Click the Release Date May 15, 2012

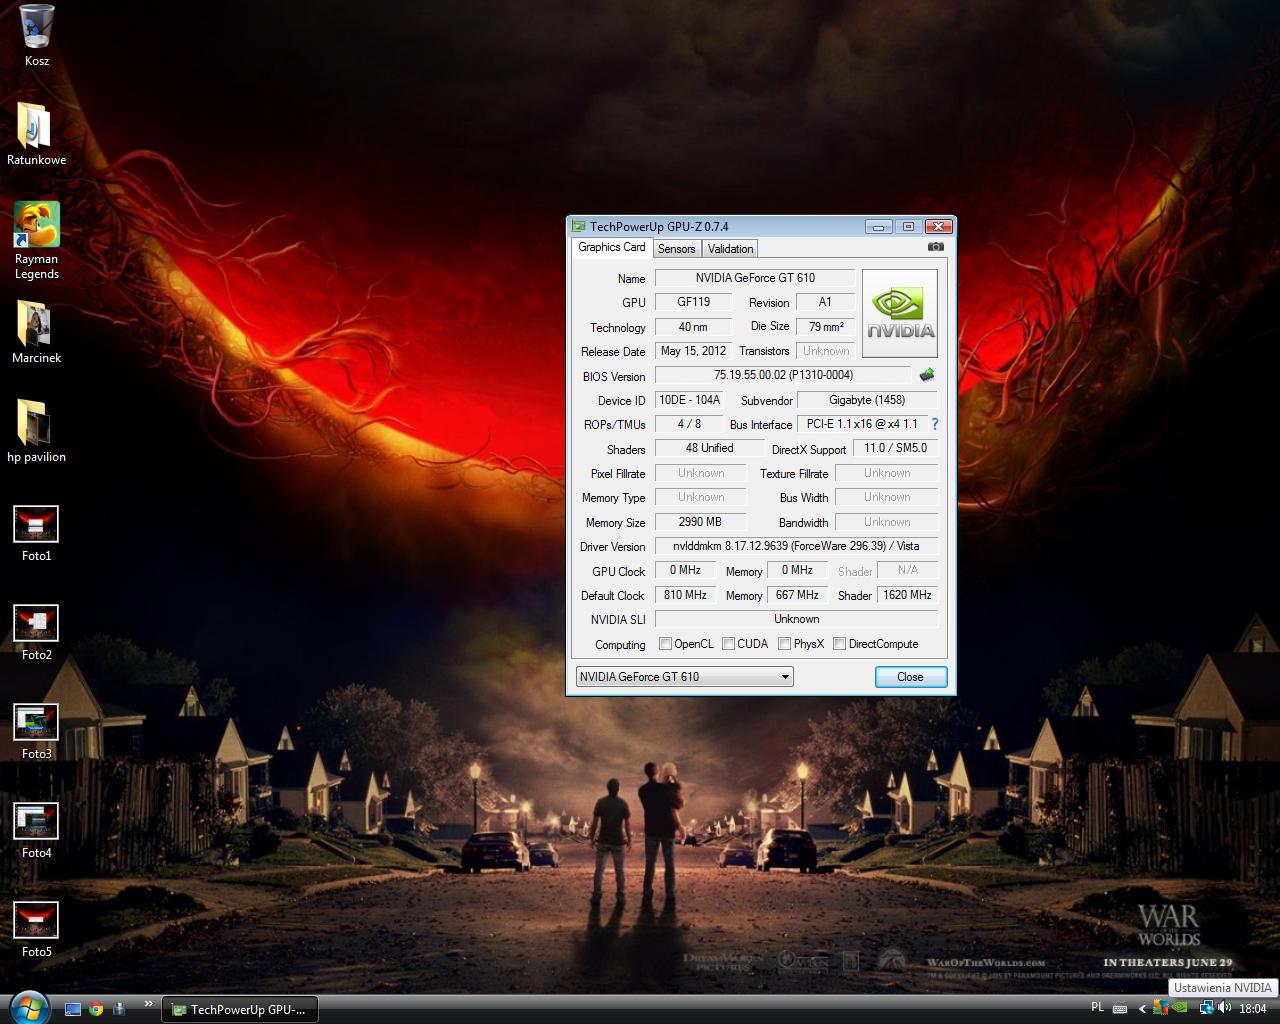coord(693,351)
